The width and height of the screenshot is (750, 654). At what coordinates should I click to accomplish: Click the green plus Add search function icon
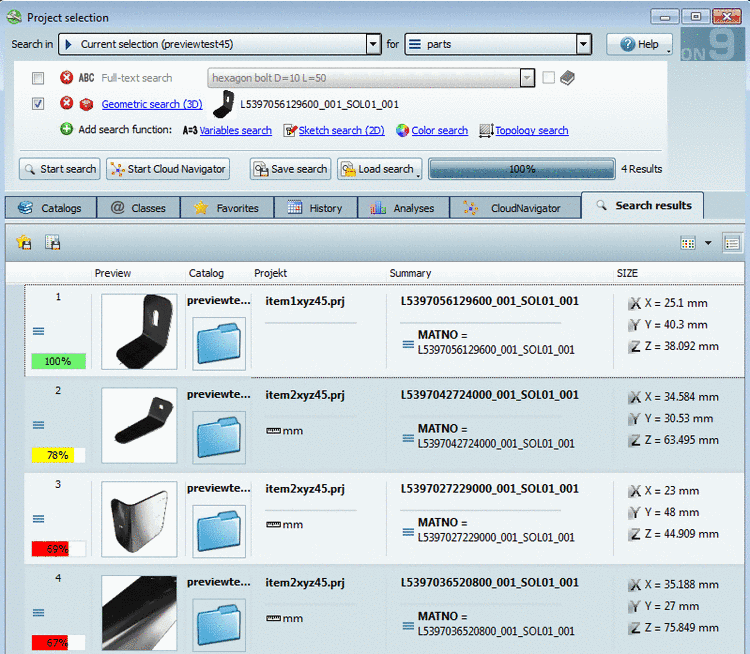coord(66,129)
